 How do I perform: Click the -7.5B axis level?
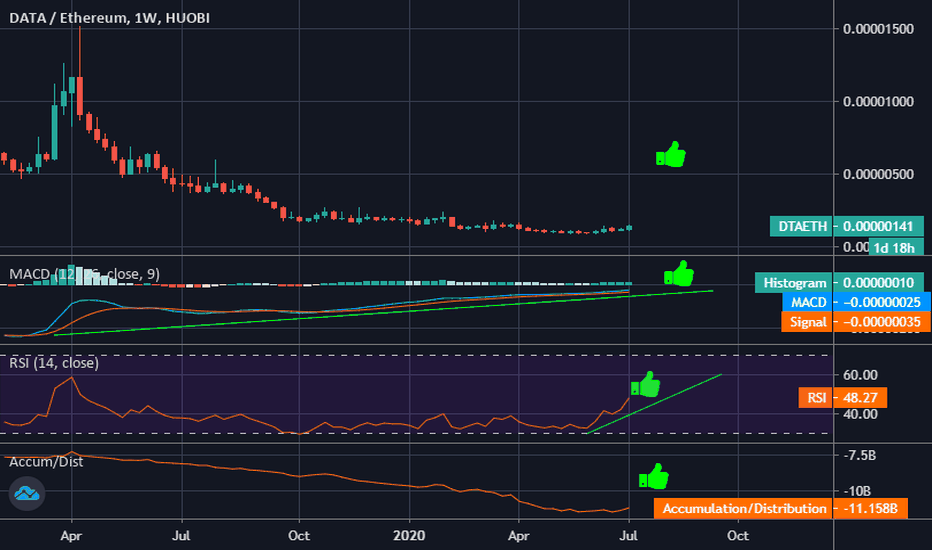click(x=859, y=455)
